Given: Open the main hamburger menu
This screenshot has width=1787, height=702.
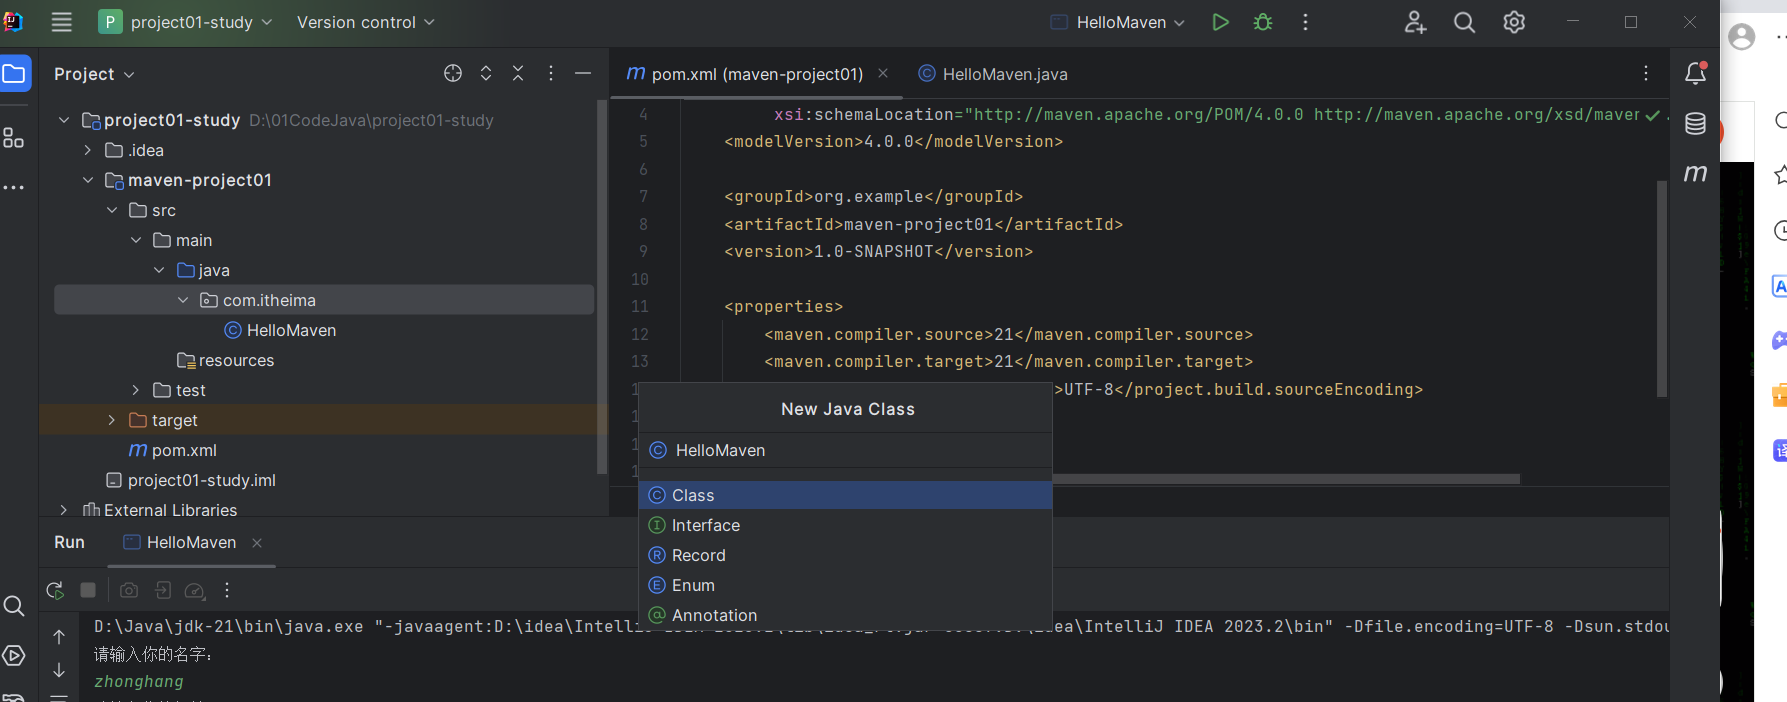Looking at the screenshot, I should 61,22.
